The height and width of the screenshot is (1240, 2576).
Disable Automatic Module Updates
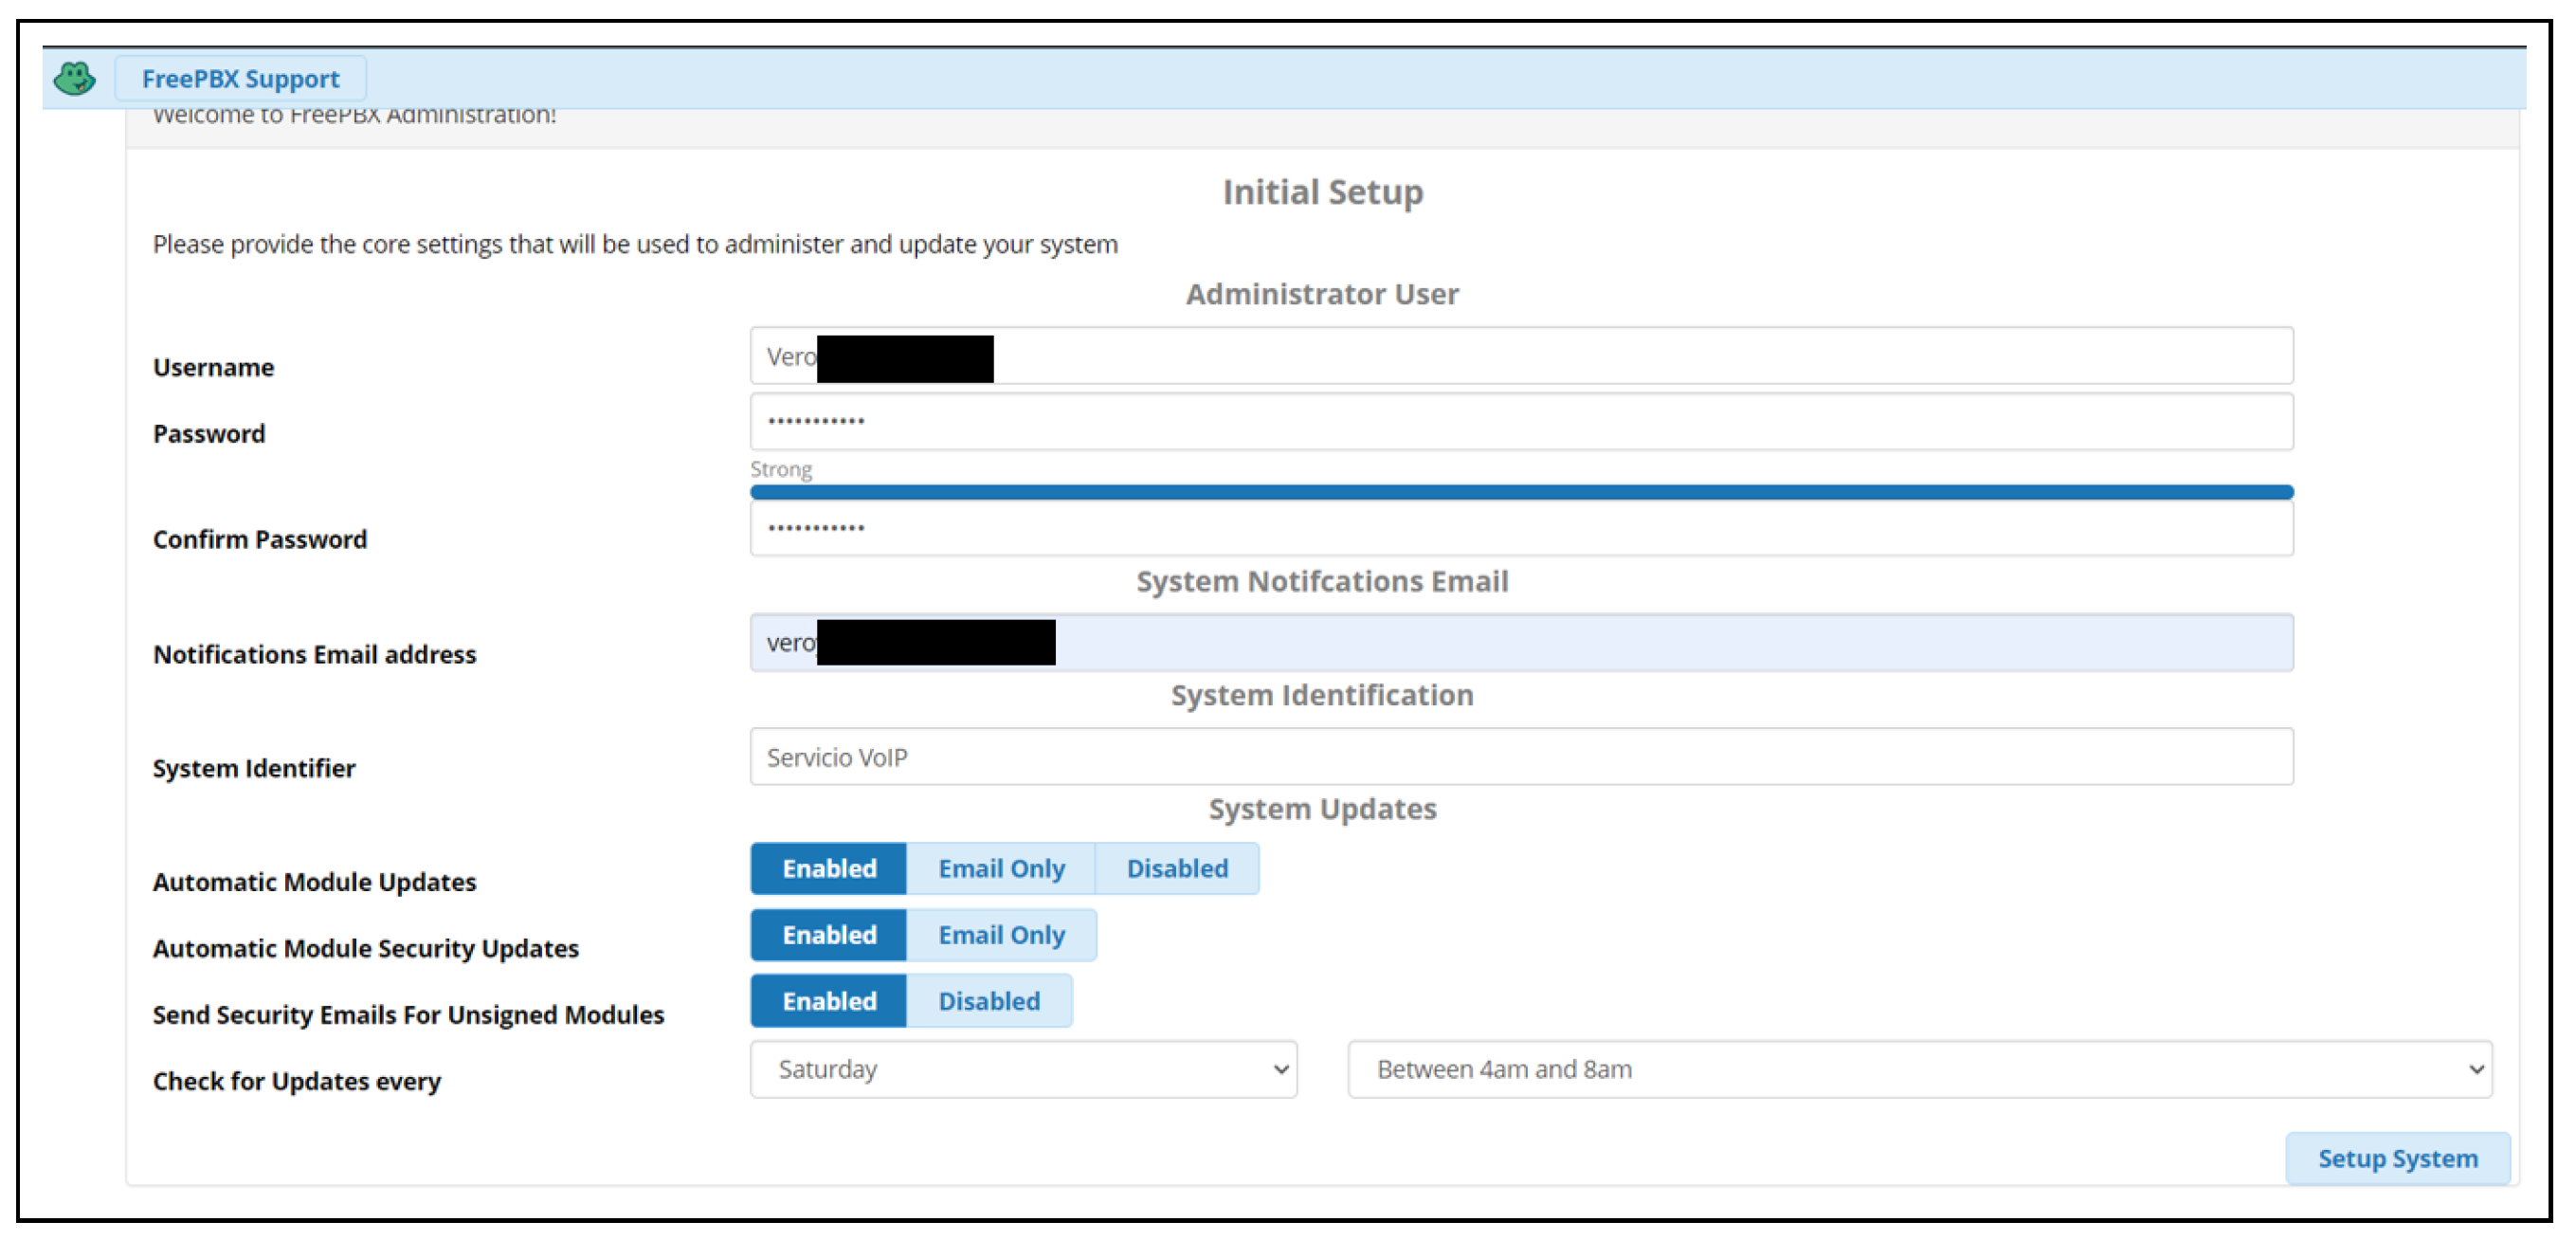coord(1176,868)
